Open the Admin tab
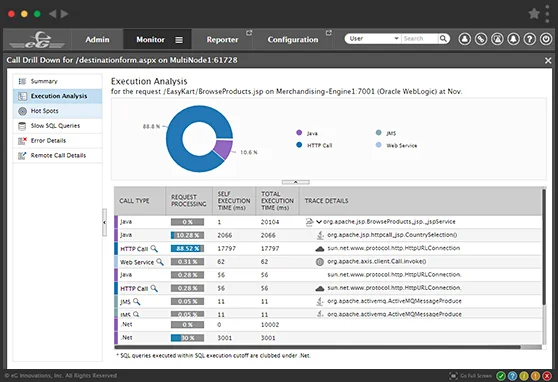 pos(97,40)
